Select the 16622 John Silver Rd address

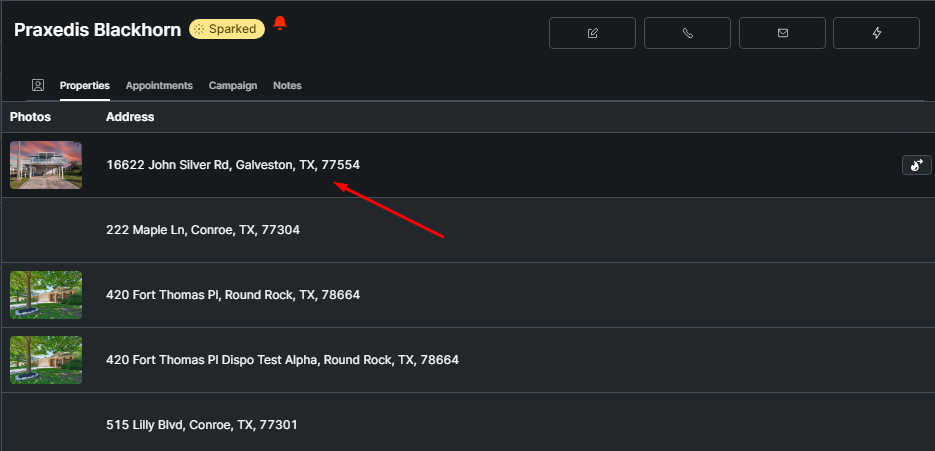click(232, 165)
